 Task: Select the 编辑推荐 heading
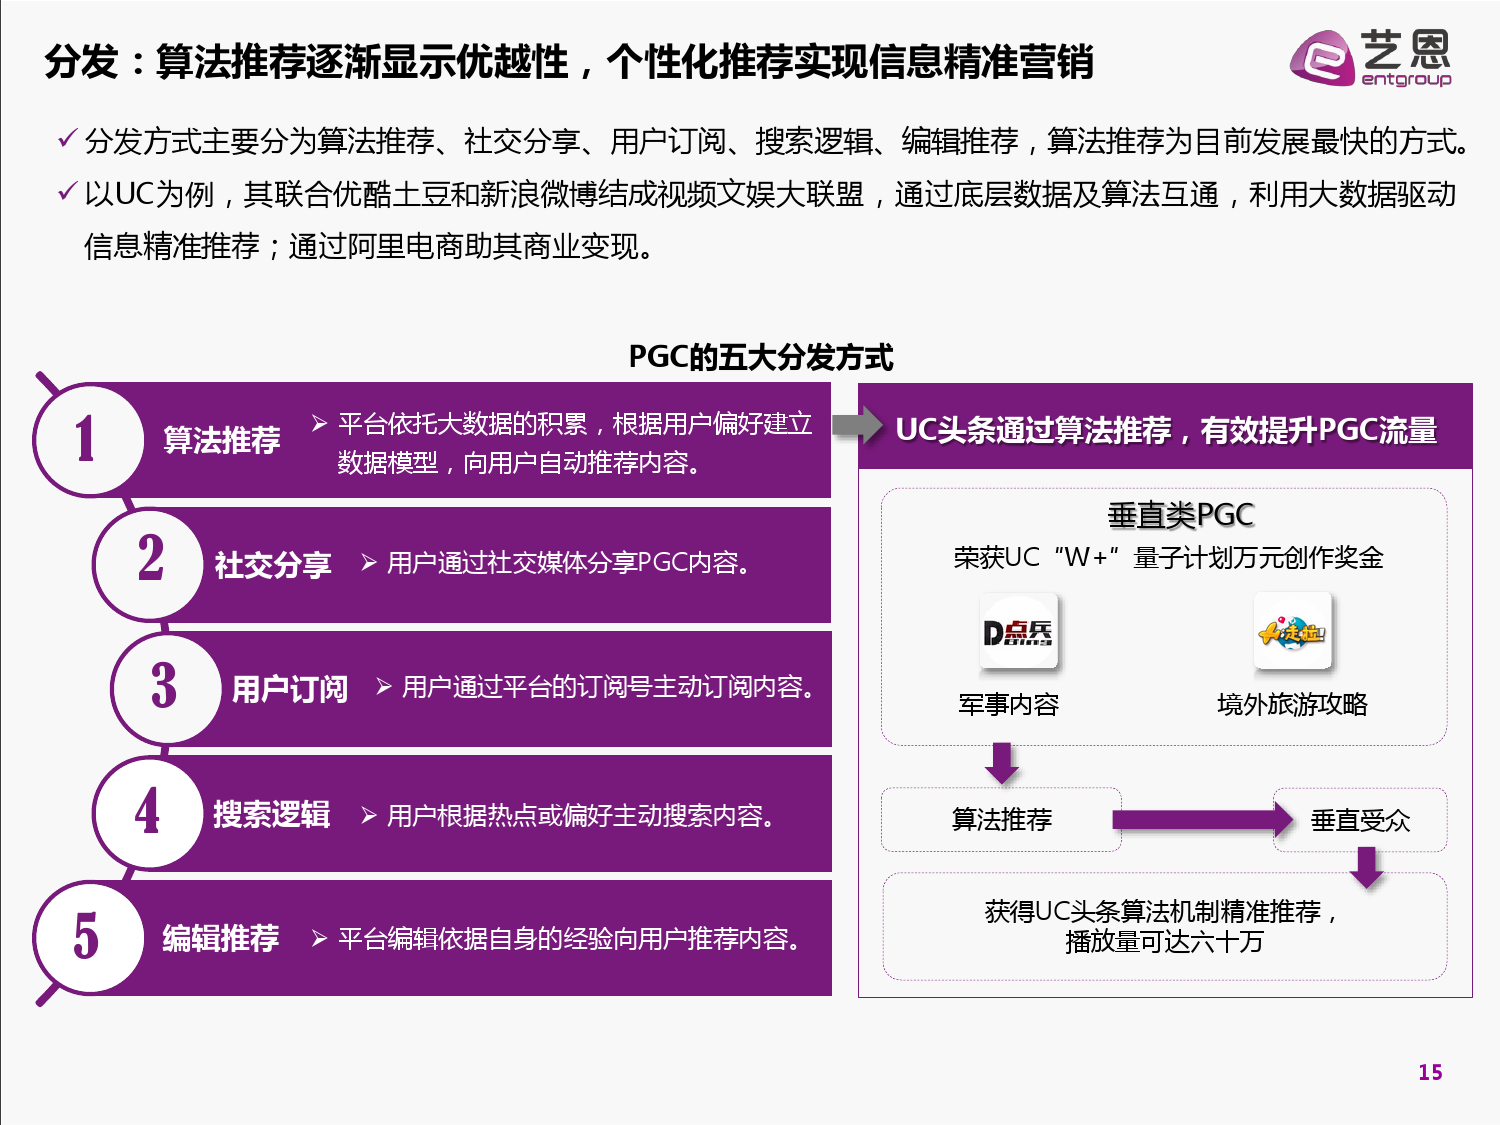pos(221,938)
